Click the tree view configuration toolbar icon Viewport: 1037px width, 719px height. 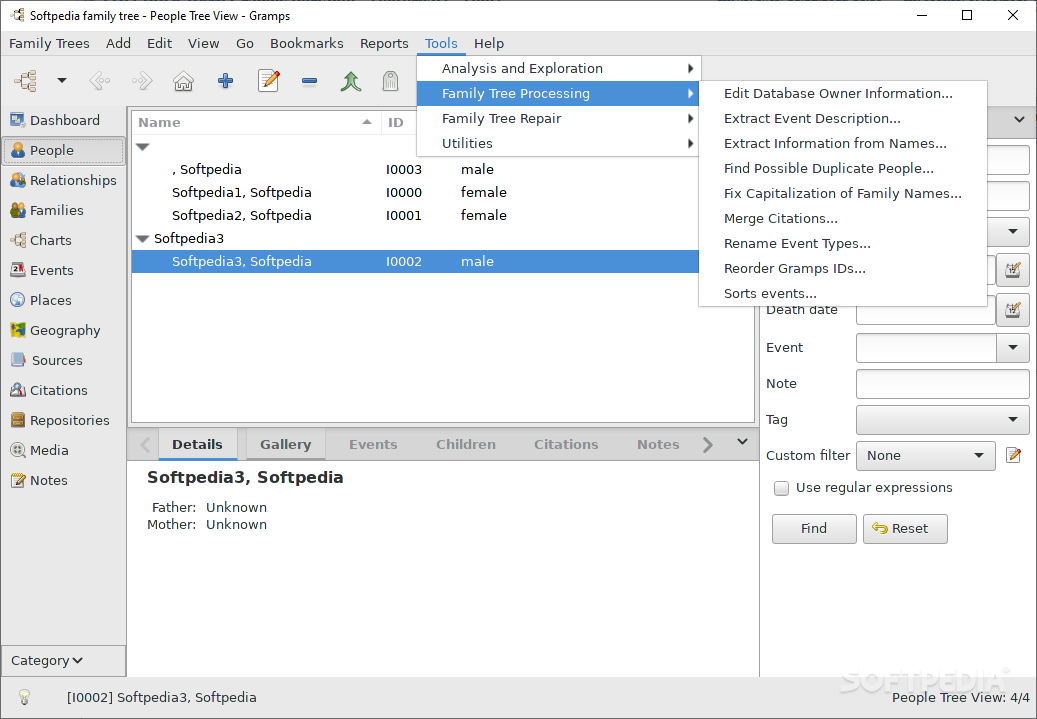26,81
